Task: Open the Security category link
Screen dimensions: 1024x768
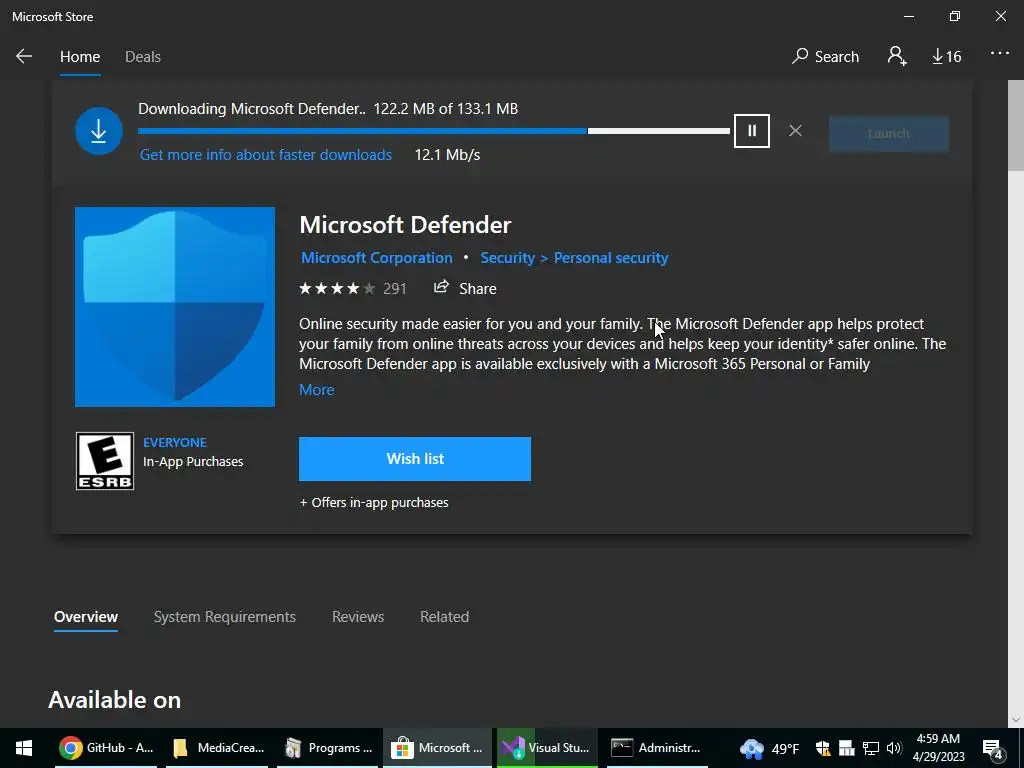Action: [x=507, y=258]
